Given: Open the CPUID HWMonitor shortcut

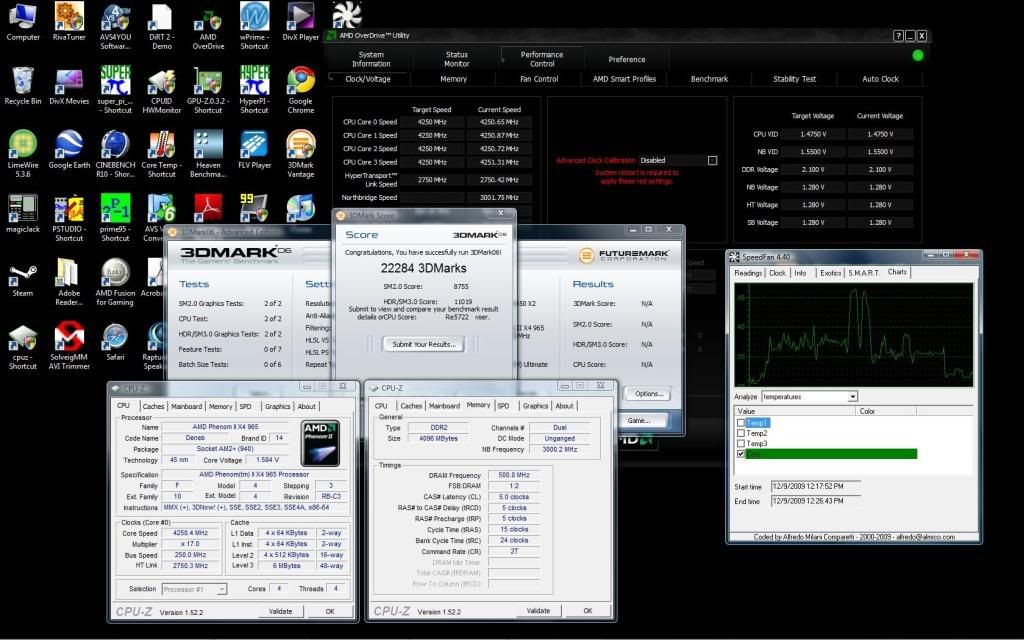Looking at the screenshot, I should point(161,81).
